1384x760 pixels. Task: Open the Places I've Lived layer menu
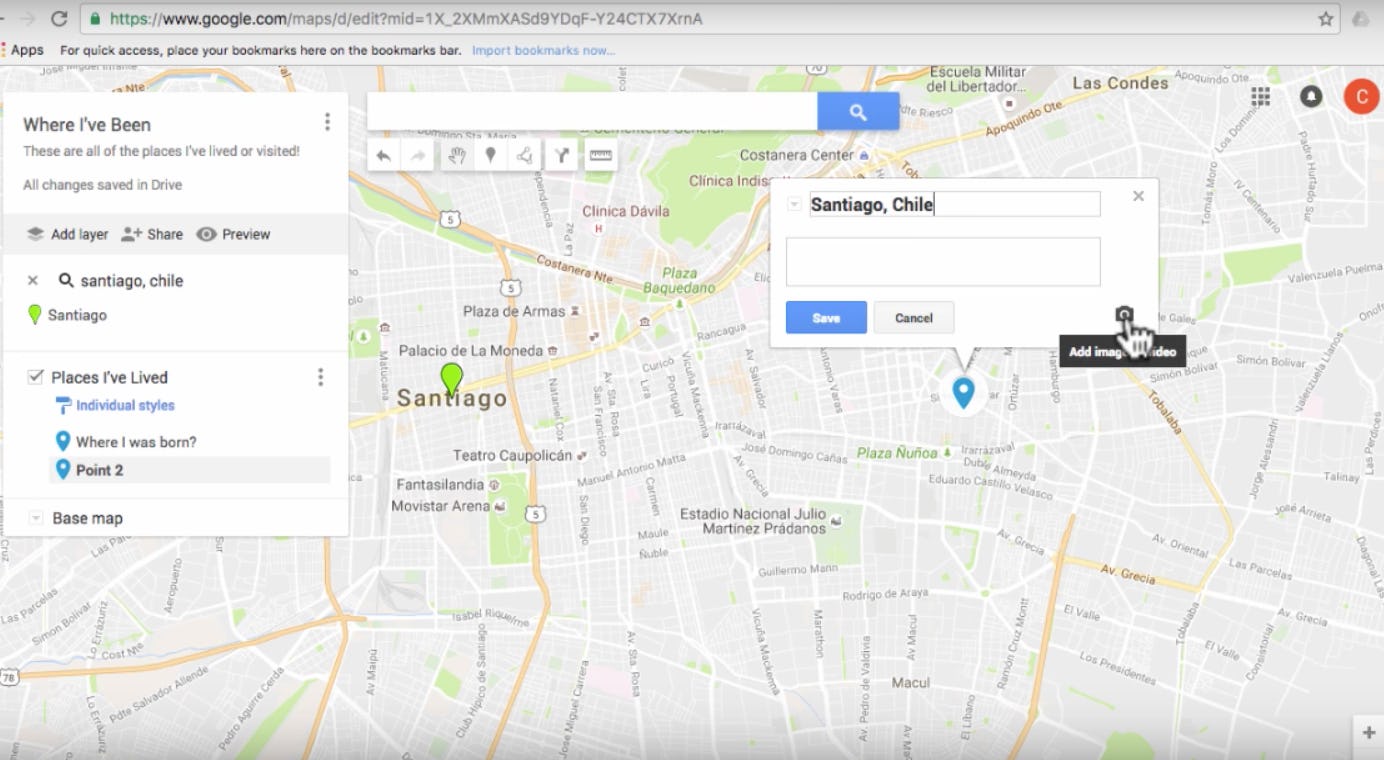pos(320,377)
